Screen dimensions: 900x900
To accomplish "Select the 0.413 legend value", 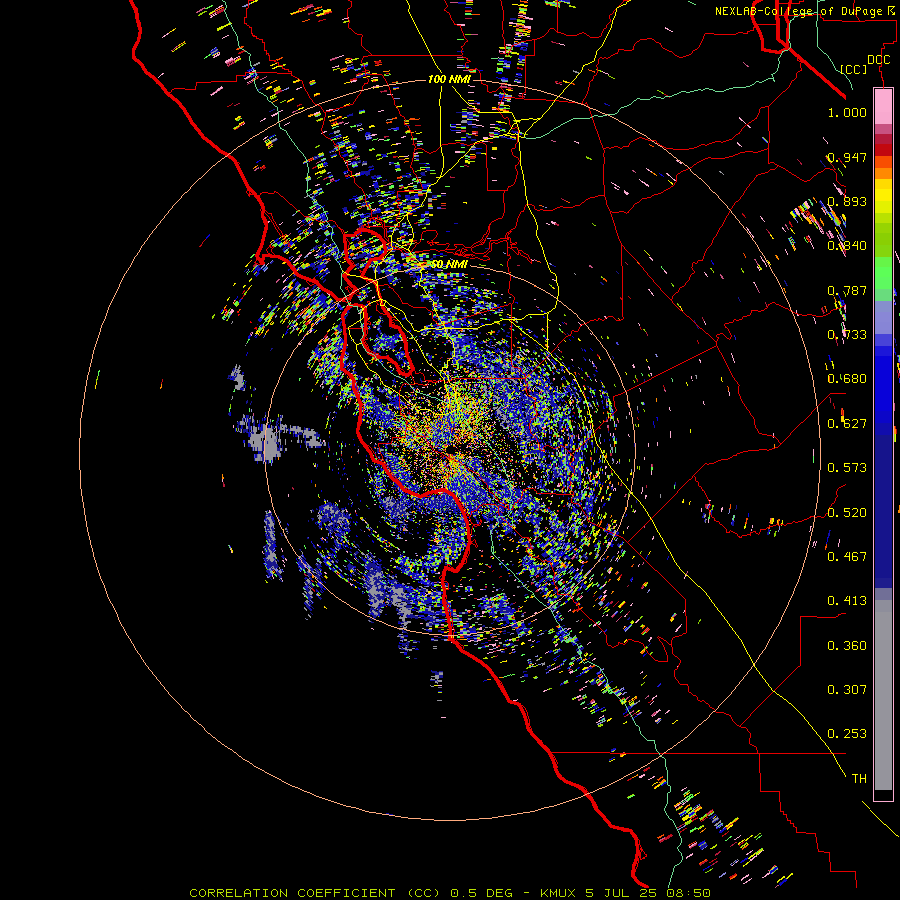I will coord(847,601).
